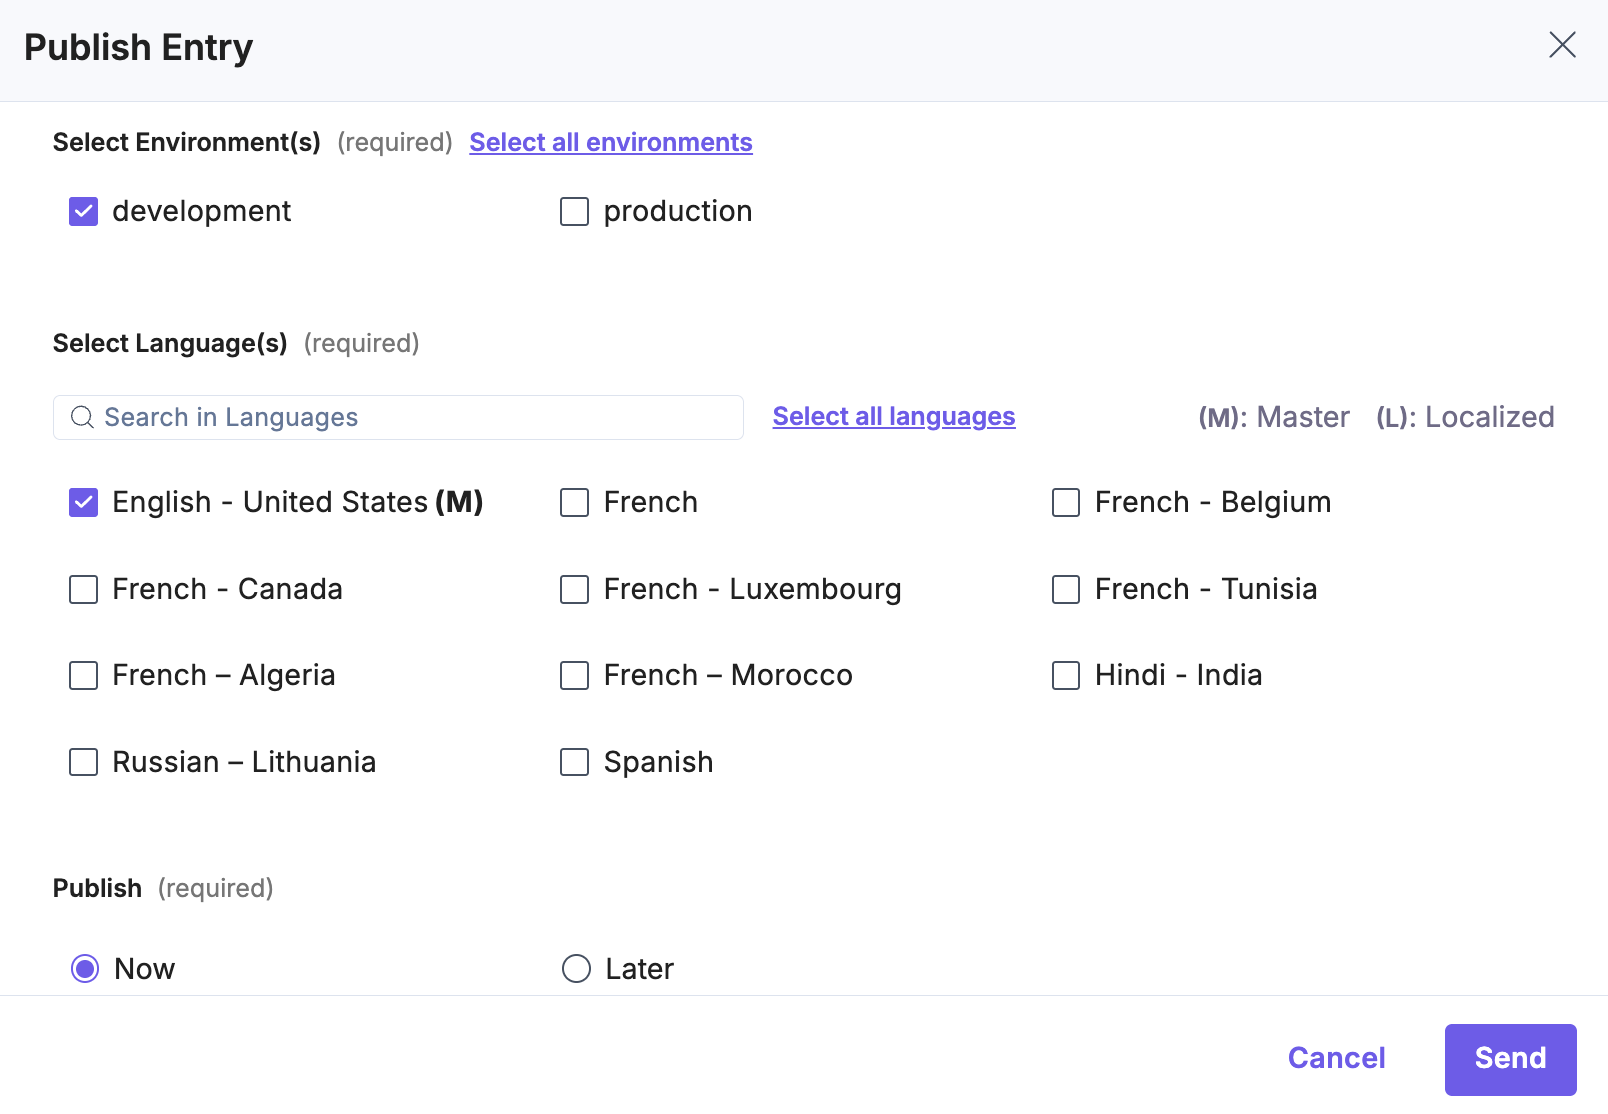This screenshot has width=1608, height=1114.
Task: Tick the French – Morocco checkbox
Action: 575,676
